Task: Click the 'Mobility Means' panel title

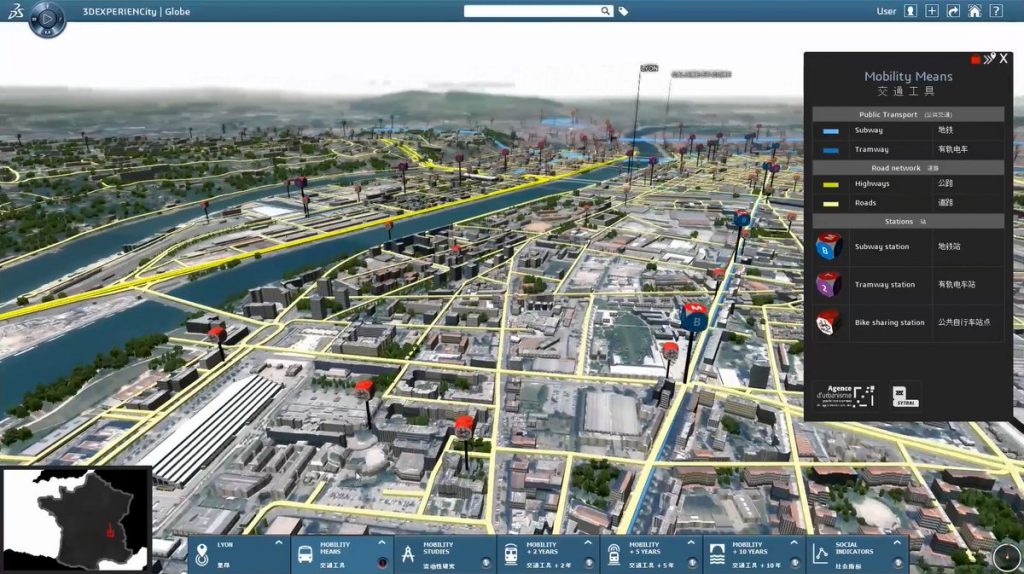Action: 908,76
